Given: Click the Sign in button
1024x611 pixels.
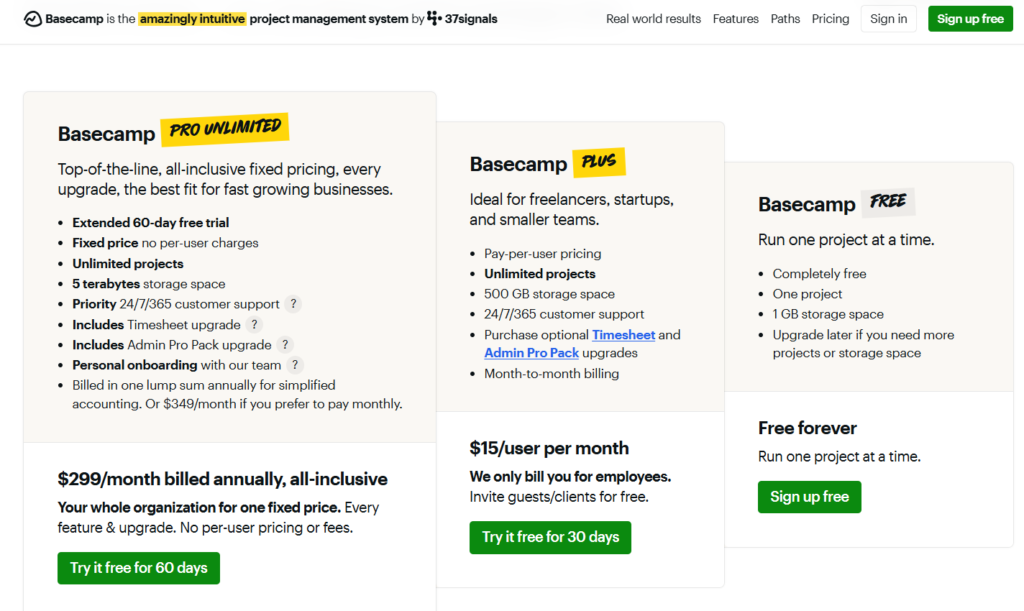Looking at the screenshot, I should tap(888, 18).
